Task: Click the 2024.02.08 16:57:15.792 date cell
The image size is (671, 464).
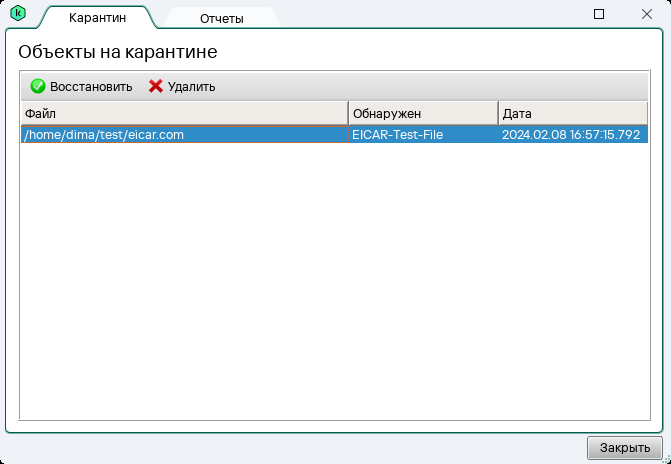Action: point(570,135)
